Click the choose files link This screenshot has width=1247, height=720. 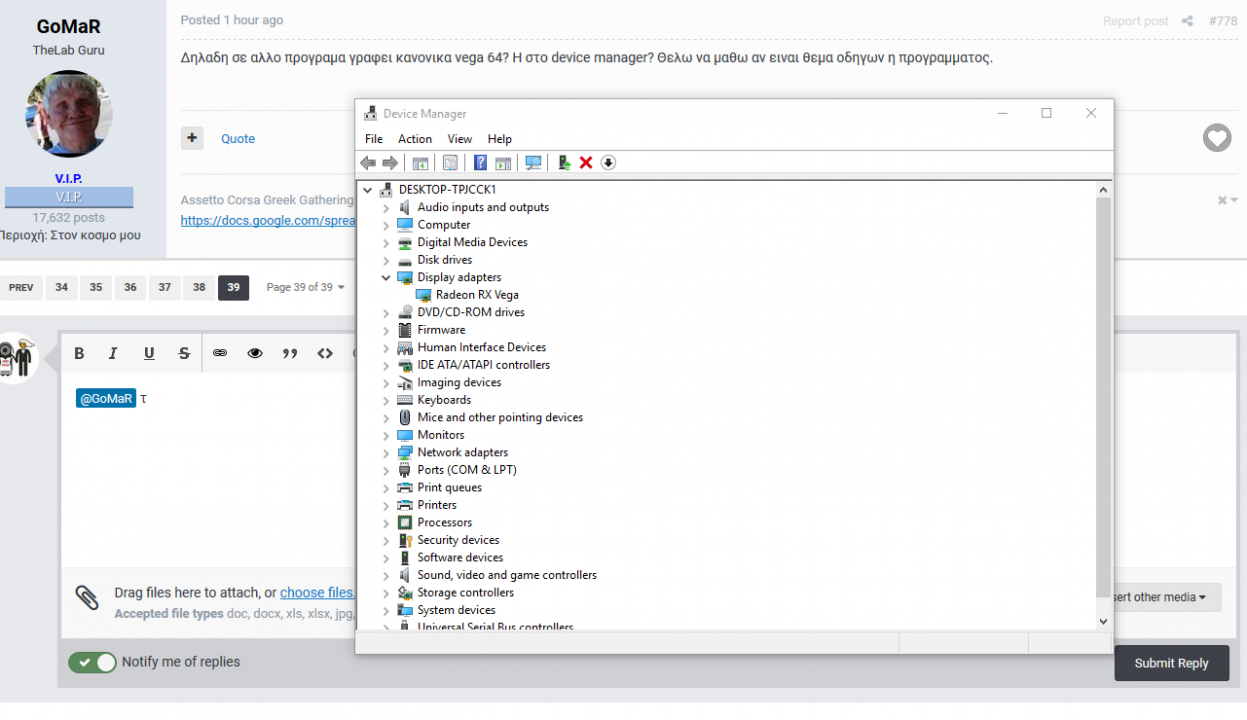click(317, 593)
